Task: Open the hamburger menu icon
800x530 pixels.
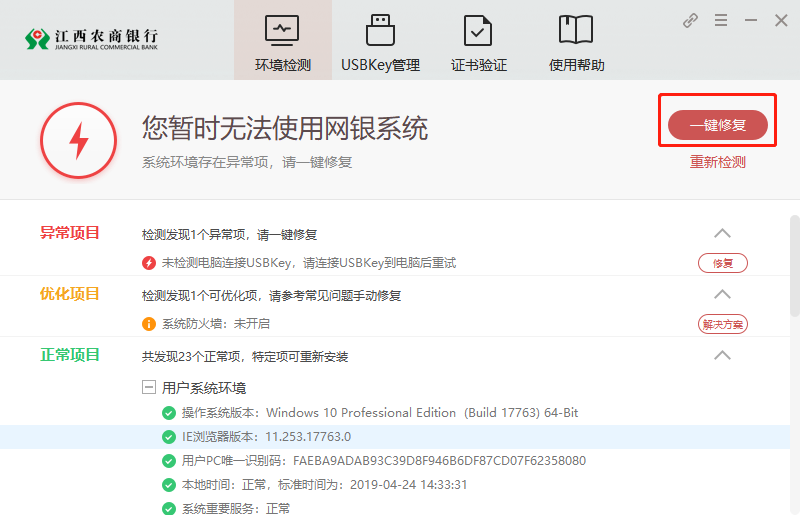Action: point(721,20)
